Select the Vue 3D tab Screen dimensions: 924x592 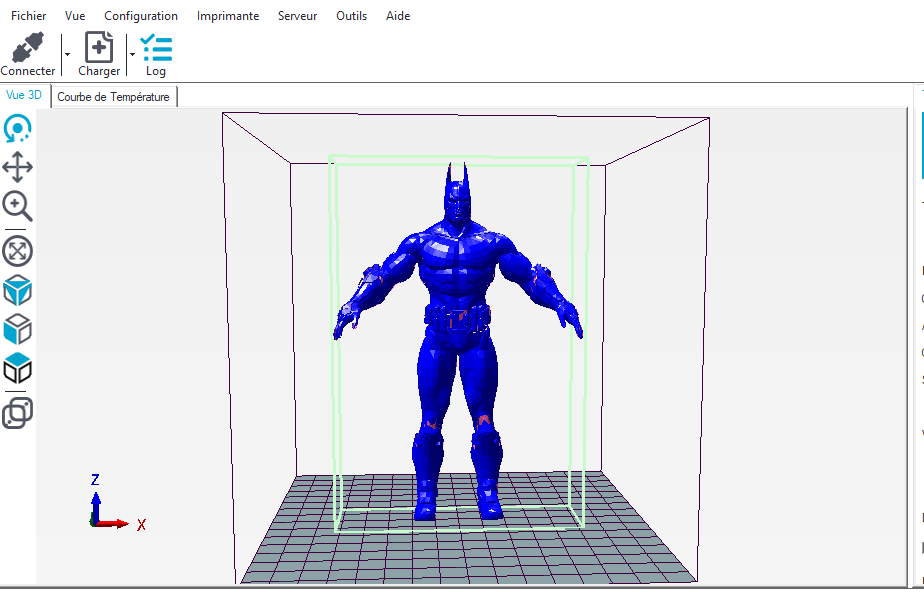click(x=24, y=96)
